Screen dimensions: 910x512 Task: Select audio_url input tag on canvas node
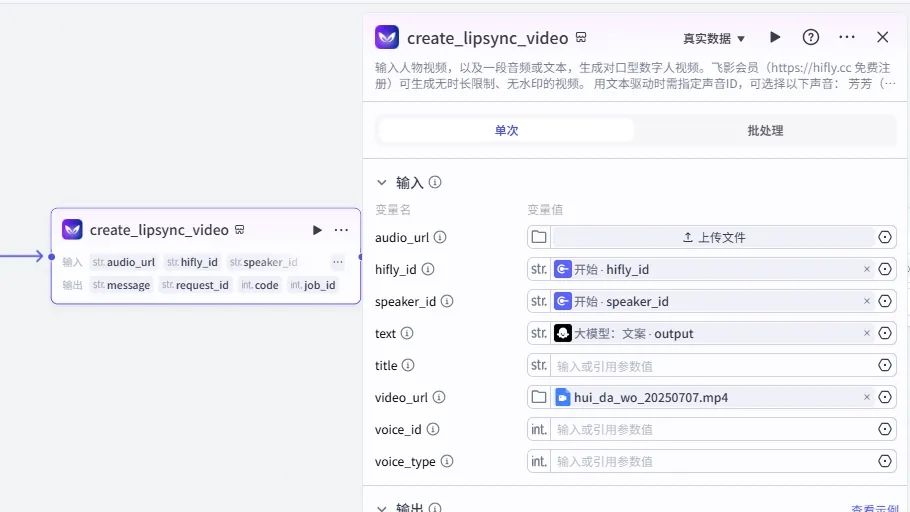[x=124, y=262]
